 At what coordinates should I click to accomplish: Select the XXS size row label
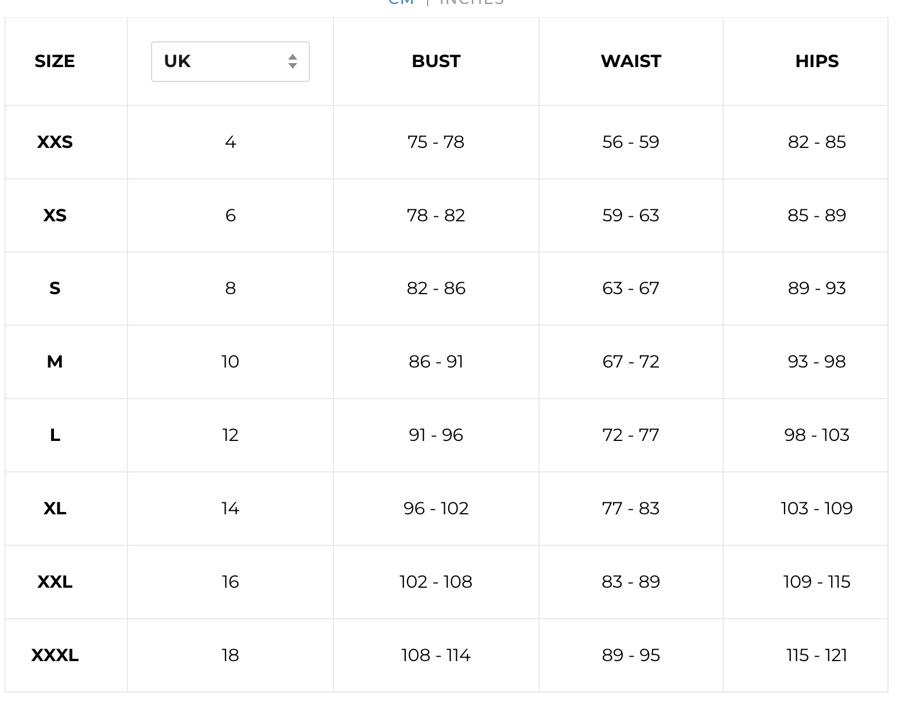coord(55,142)
